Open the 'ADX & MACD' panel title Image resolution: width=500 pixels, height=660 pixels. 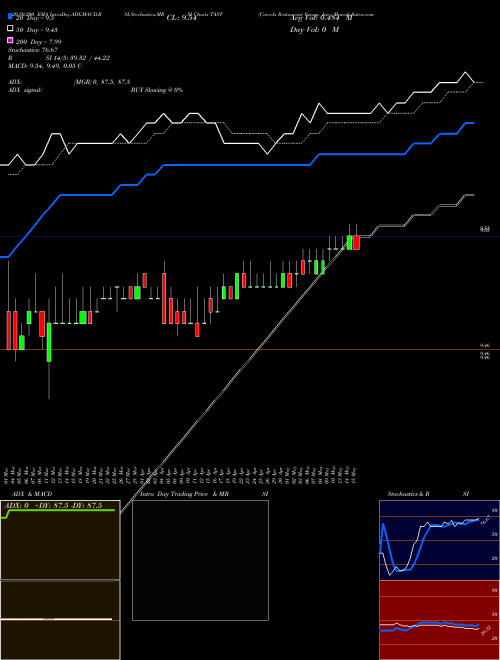(32, 494)
